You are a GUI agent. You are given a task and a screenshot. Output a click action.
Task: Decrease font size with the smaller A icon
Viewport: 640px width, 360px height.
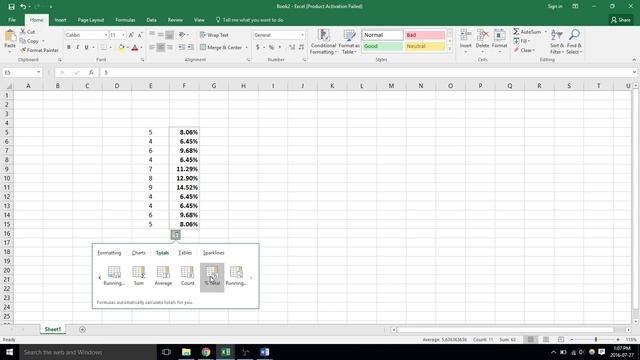pyautogui.click(x=140, y=35)
